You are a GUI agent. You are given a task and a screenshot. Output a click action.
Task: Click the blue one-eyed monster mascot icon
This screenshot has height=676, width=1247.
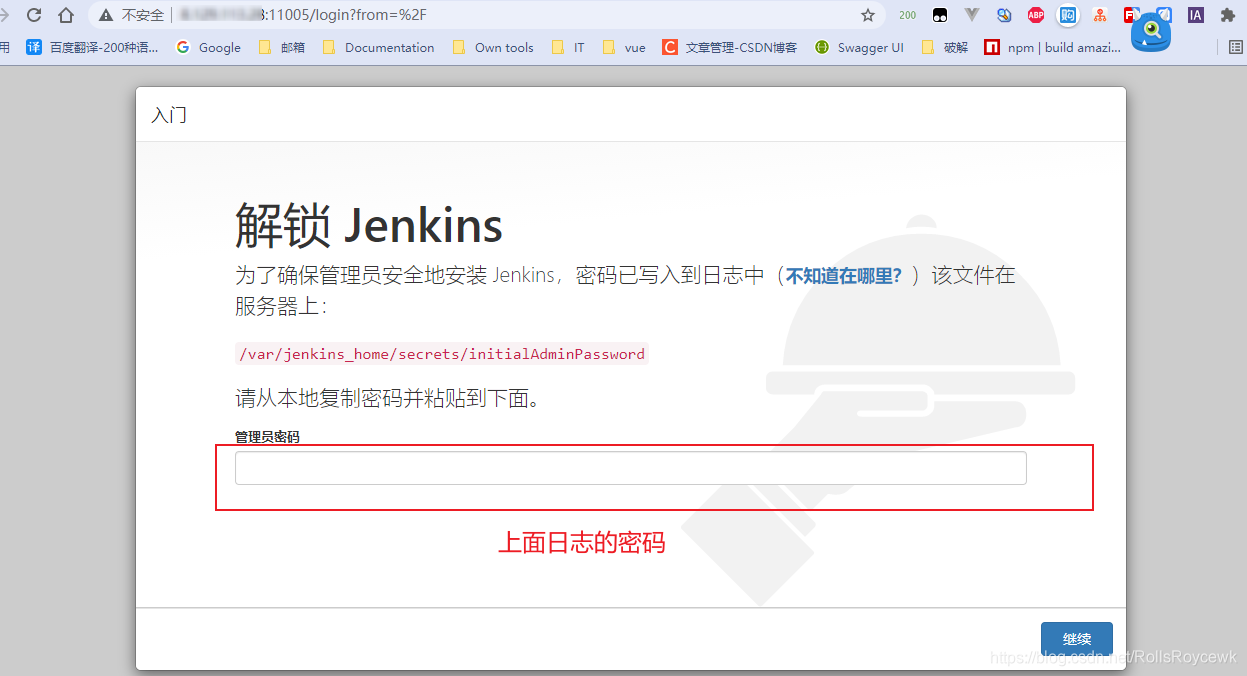(x=1151, y=33)
